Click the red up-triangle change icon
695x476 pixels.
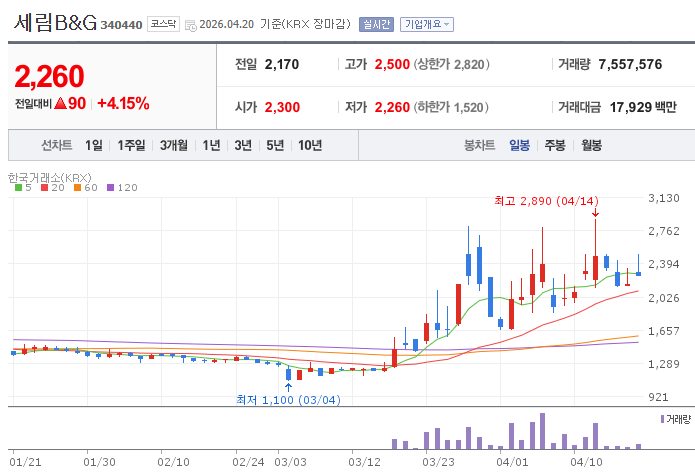60,103
